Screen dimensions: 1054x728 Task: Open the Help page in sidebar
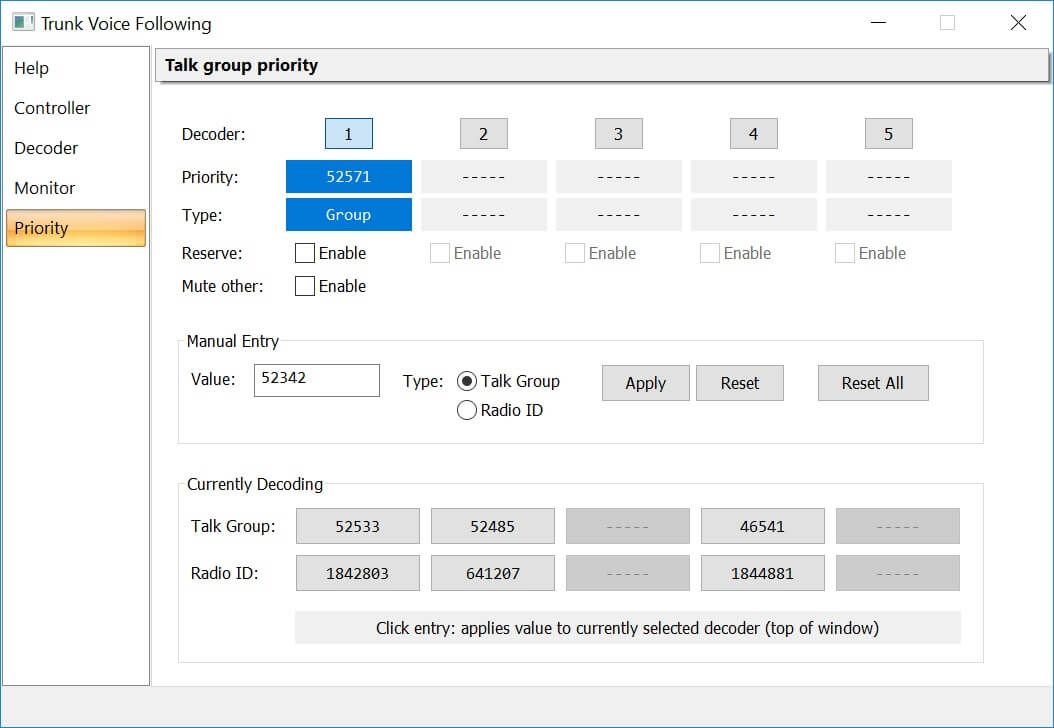[x=32, y=68]
